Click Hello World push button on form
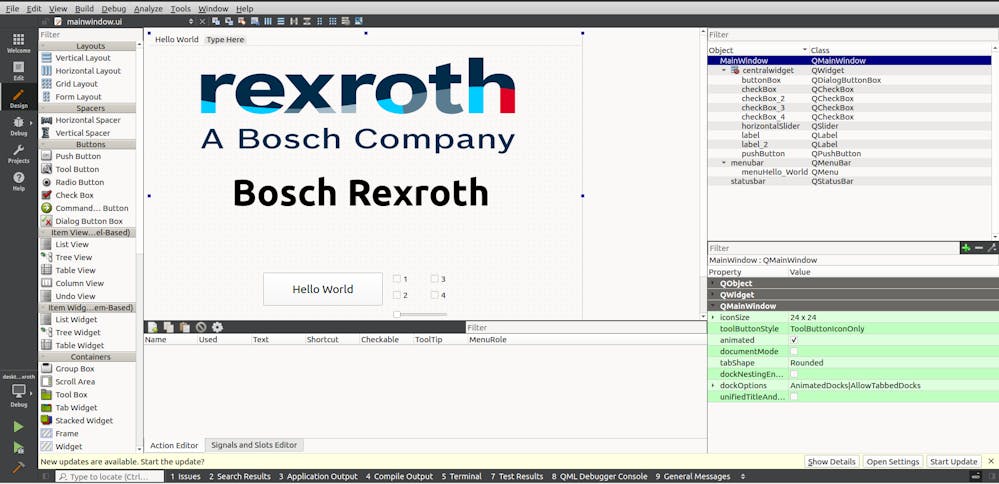Screen dimensions: 999x484 pos(323,289)
